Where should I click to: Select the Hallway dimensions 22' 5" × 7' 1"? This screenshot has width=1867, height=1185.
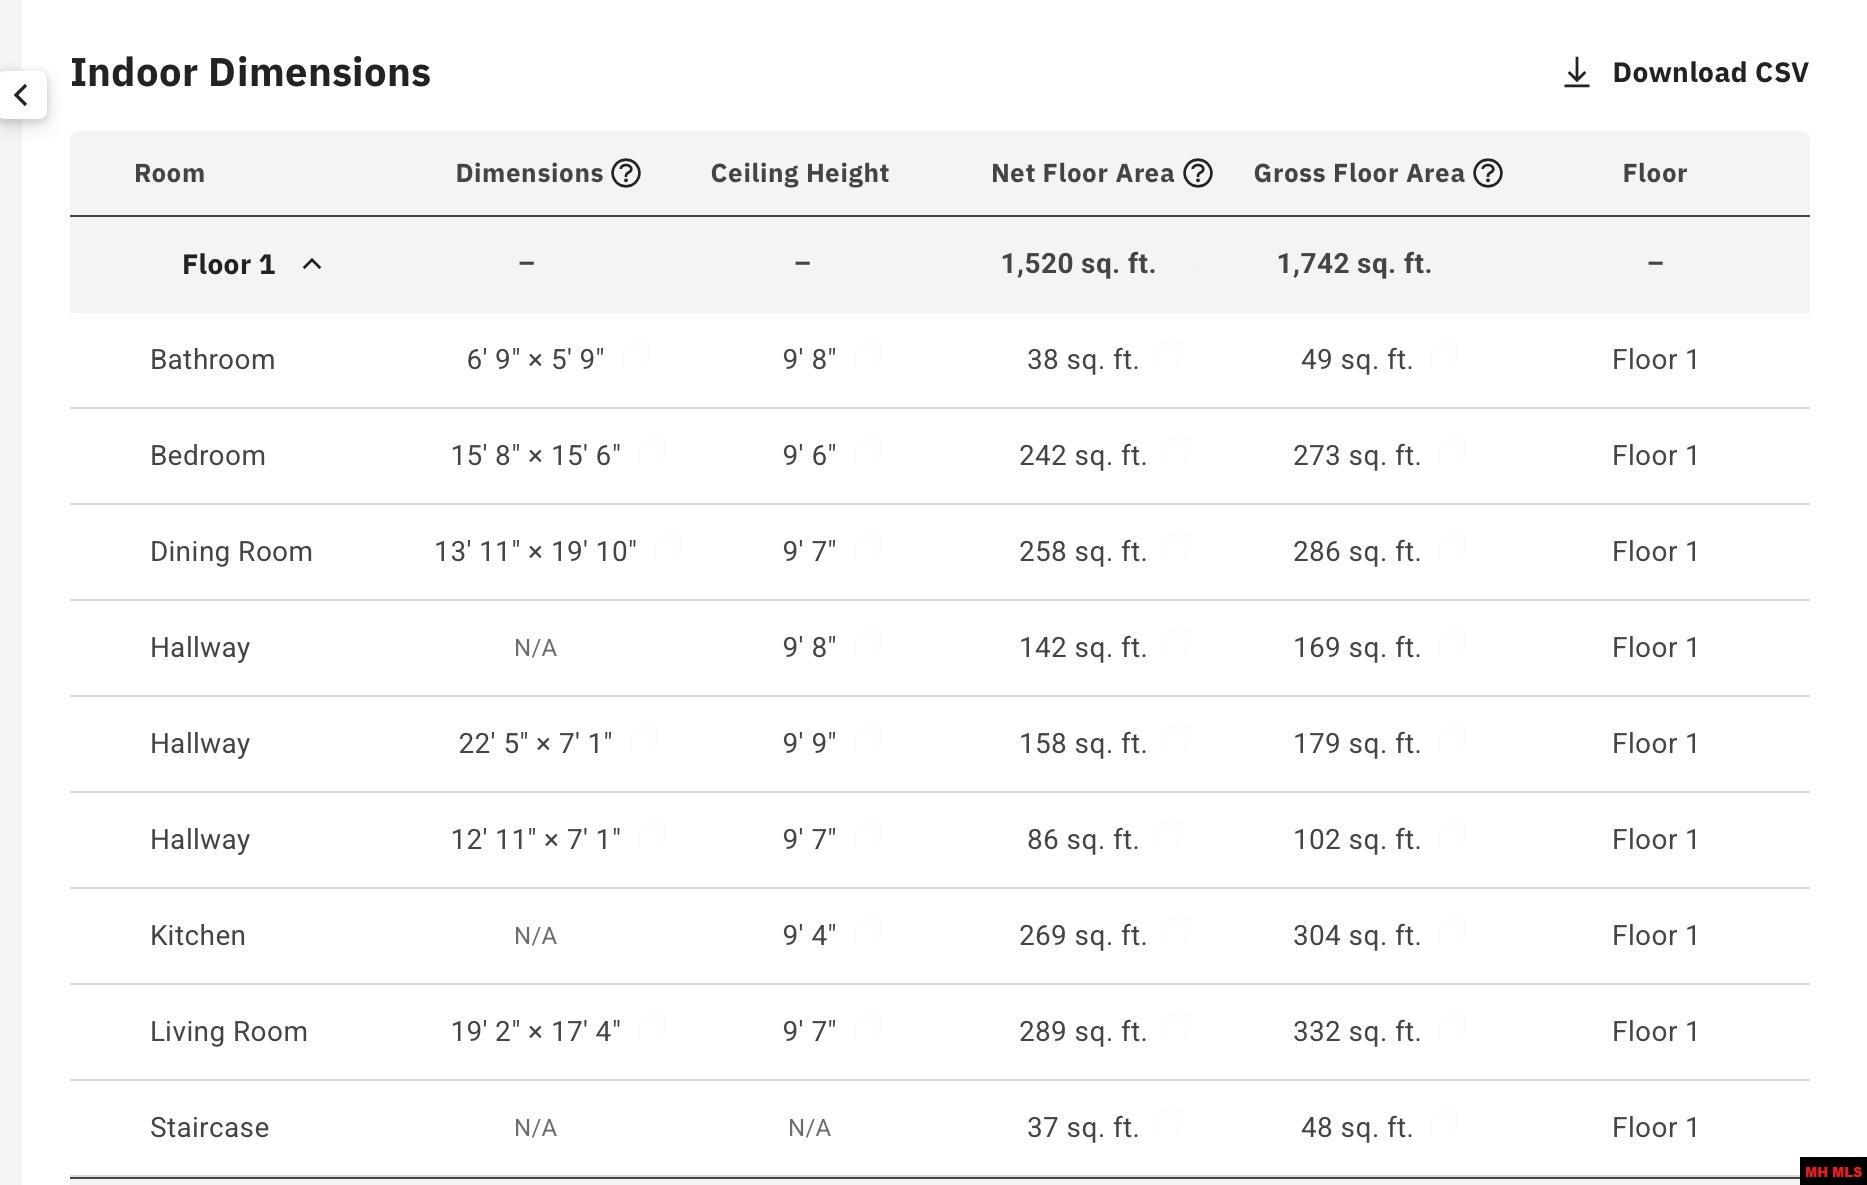click(x=535, y=744)
